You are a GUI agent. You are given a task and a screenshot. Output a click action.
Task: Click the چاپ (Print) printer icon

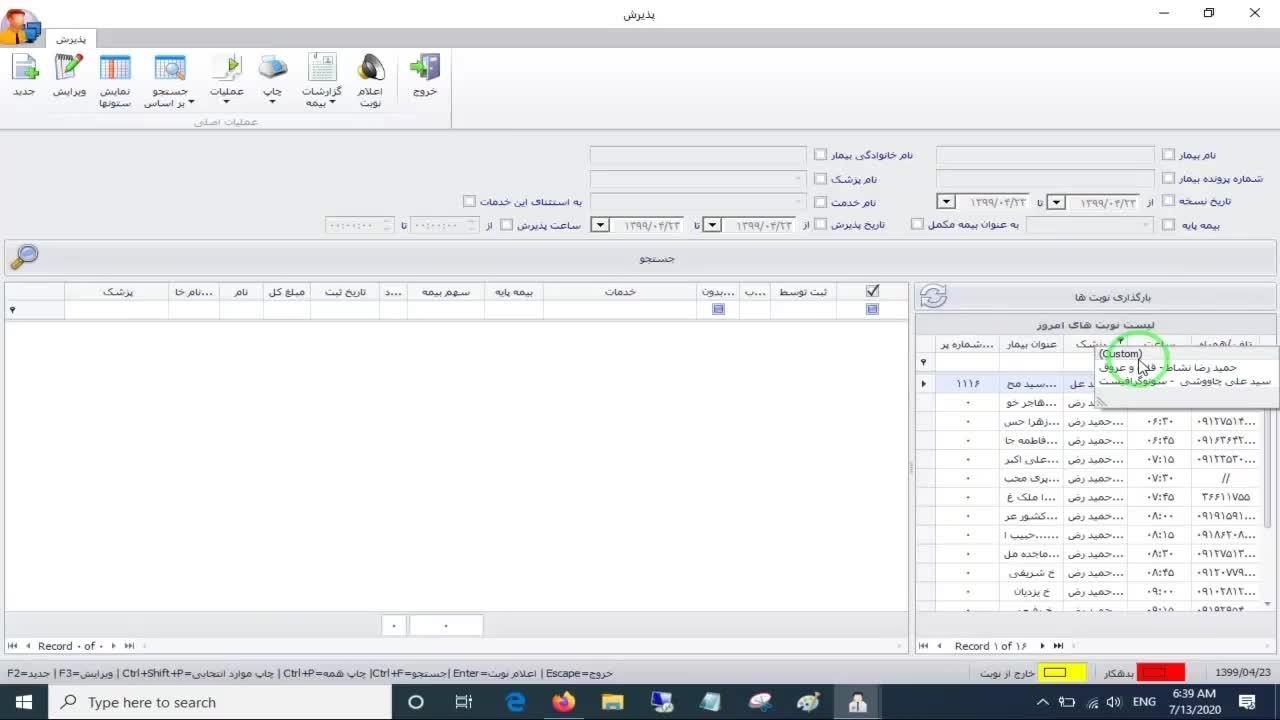click(272, 69)
